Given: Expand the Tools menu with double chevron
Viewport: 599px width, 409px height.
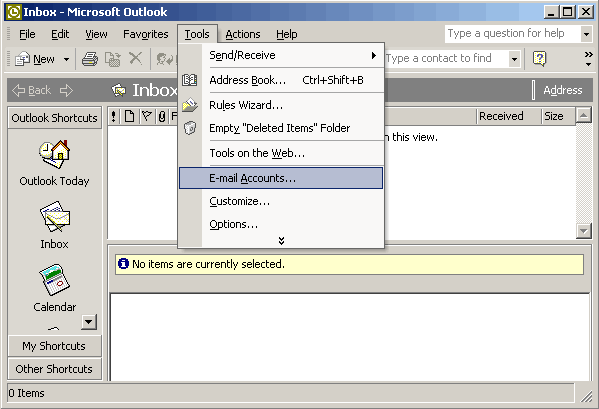Looking at the screenshot, I should coord(282,241).
